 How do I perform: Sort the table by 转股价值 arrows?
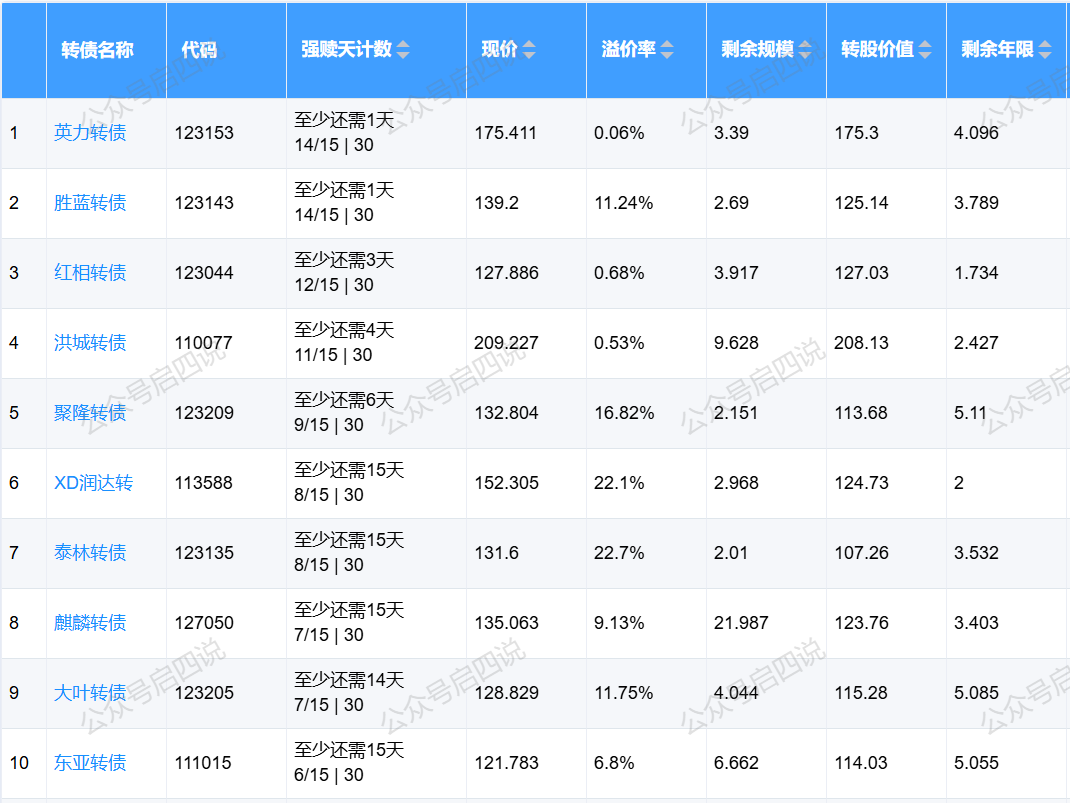(x=925, y=50)
